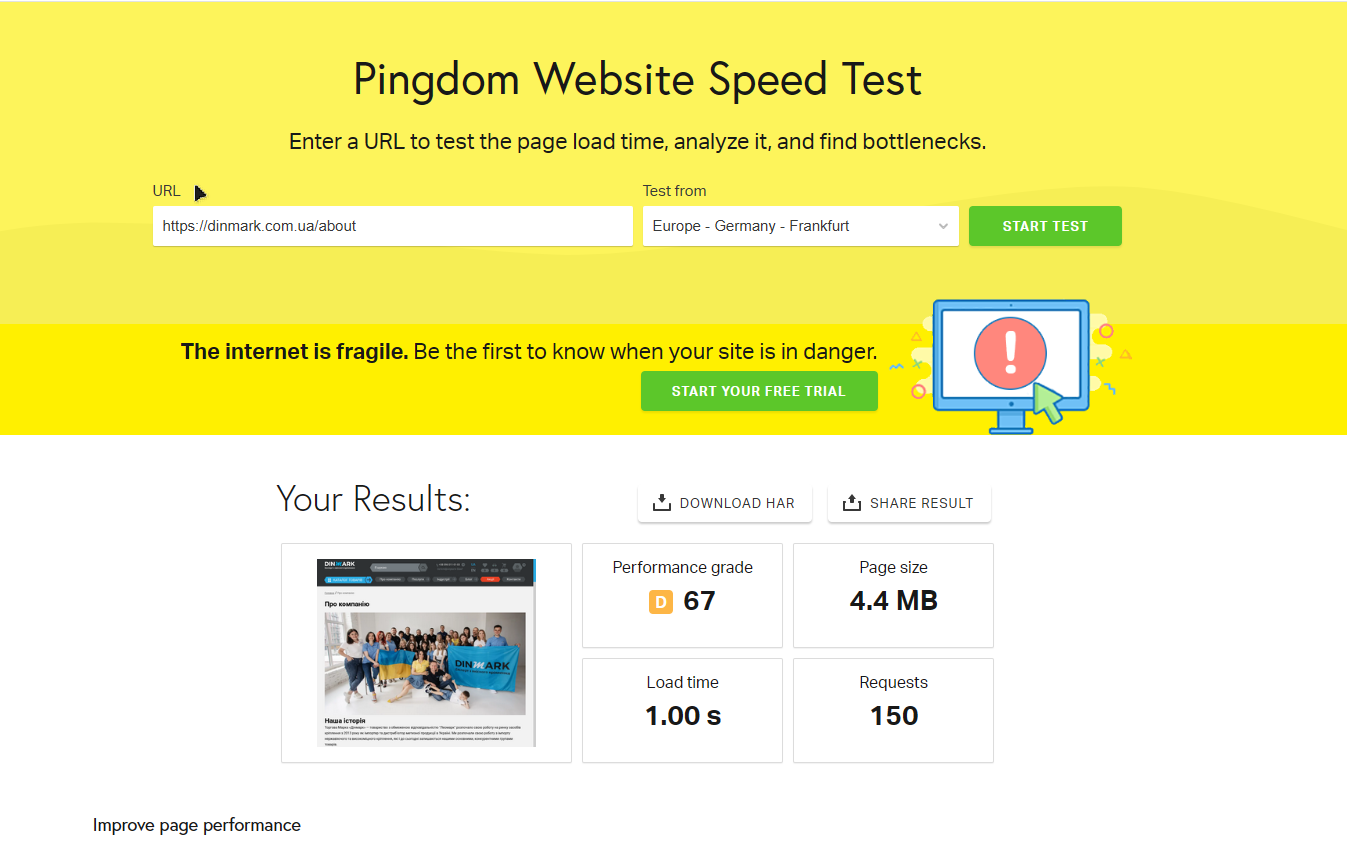
Task: Click the START TEST button
Action: click(x=1045, y=226)
